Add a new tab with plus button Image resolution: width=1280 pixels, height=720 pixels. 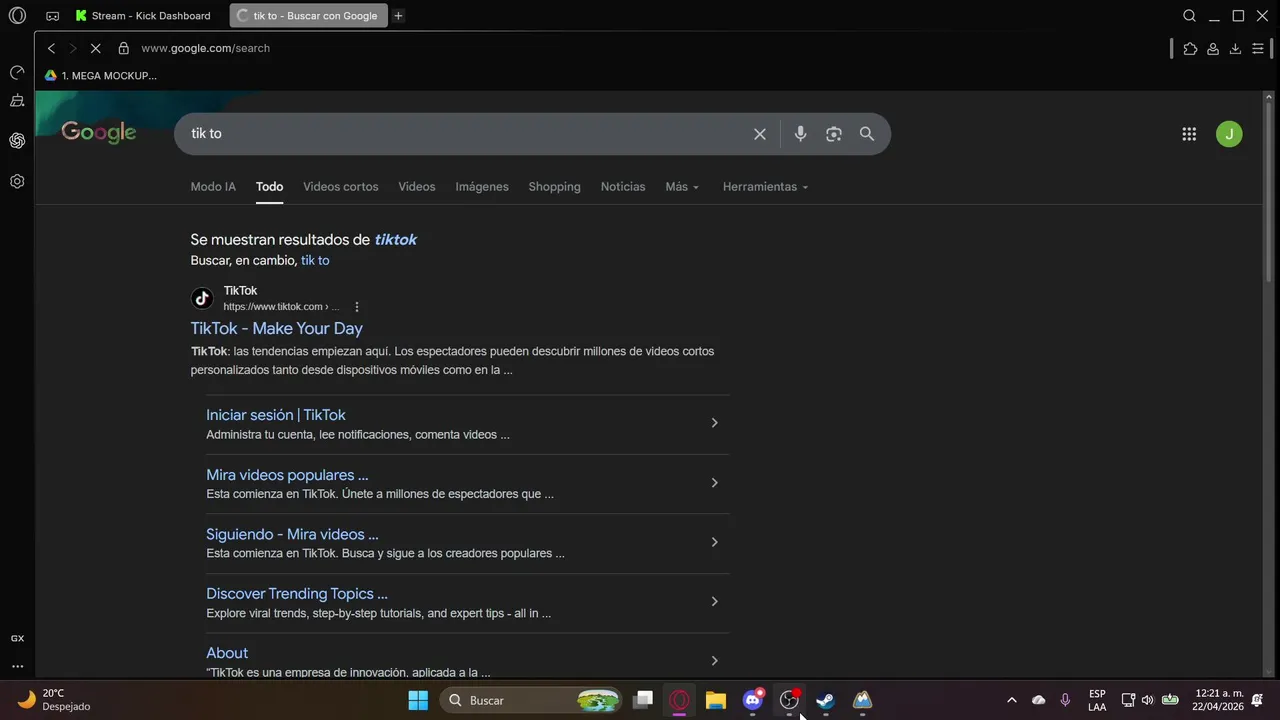399,16
